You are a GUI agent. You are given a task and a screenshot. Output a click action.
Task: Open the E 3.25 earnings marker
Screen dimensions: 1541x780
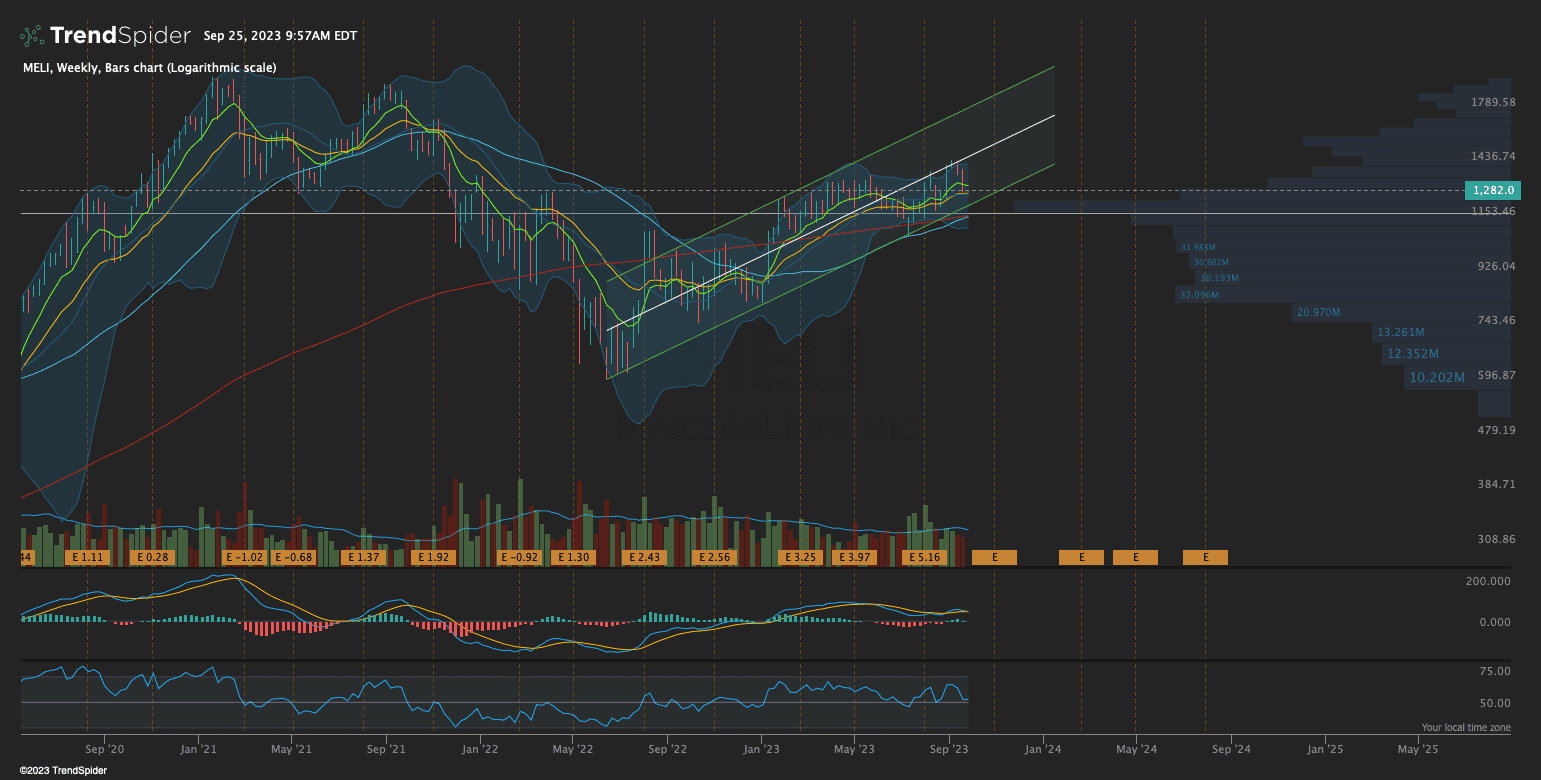coord(800,557)
